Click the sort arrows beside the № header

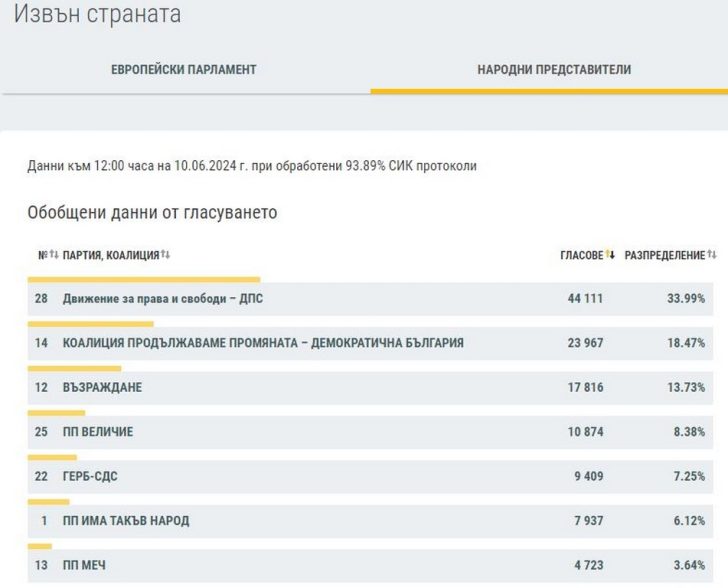(54, 255)
